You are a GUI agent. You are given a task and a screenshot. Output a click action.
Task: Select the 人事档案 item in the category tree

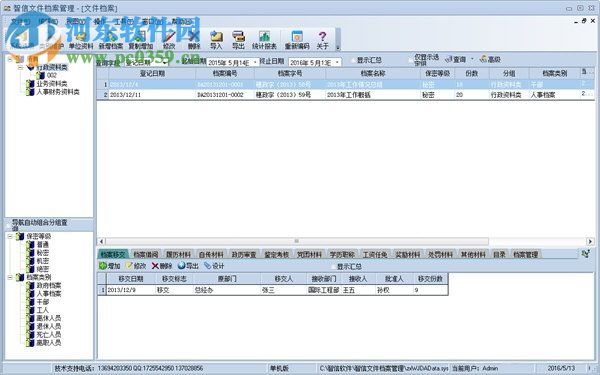(x=49, y=293)
